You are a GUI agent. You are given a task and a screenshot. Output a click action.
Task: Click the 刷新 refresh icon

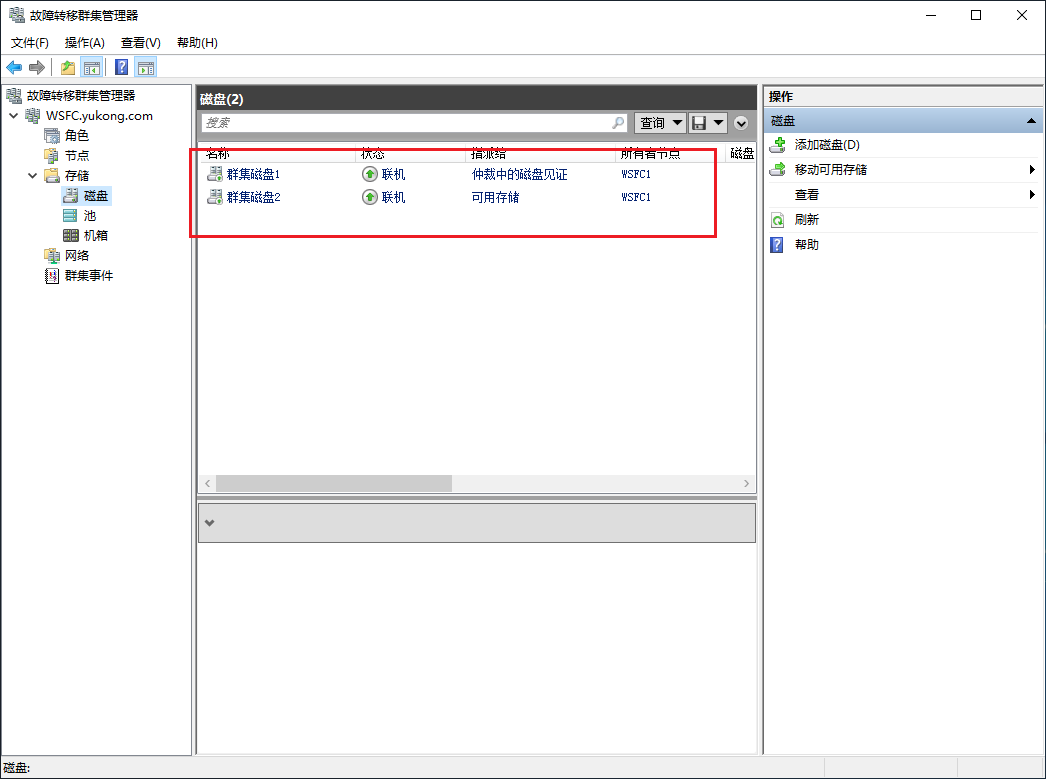tap(777, 220)
